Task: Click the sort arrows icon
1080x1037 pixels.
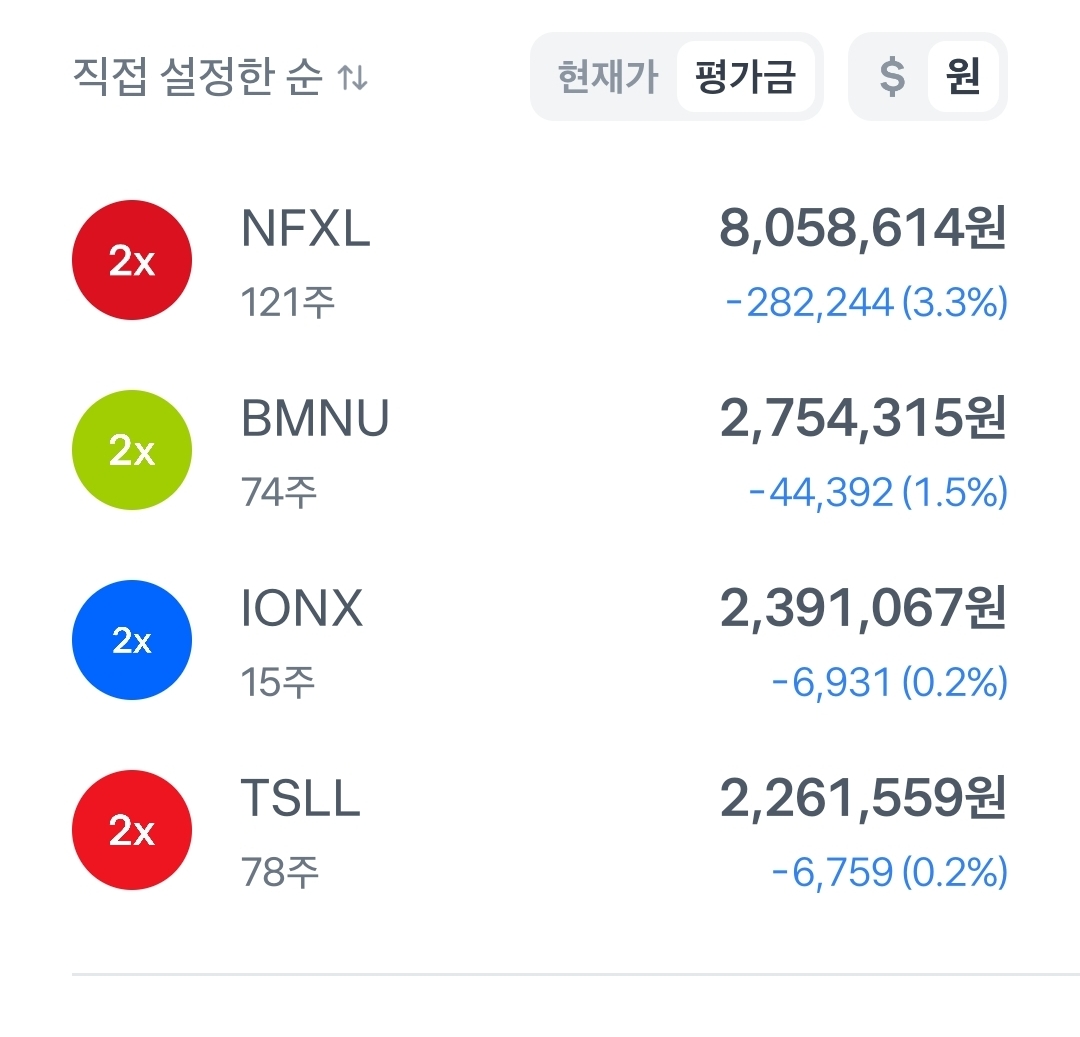Action: click(x=352, y=78)
